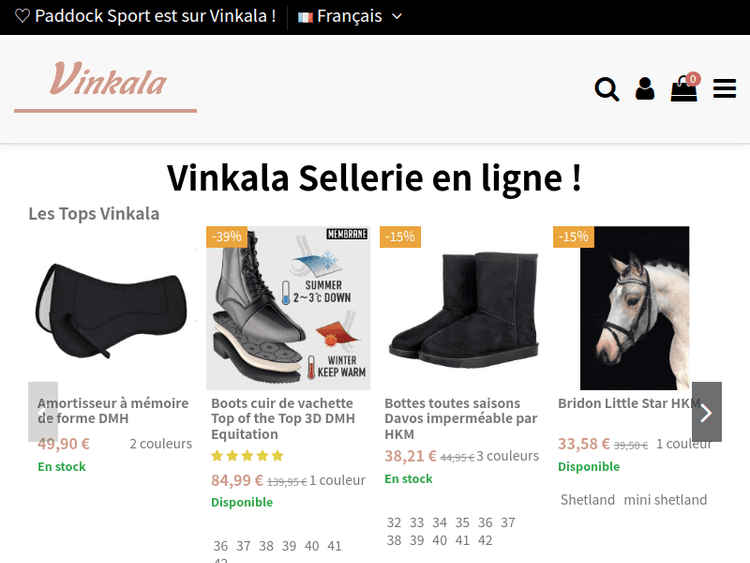
Task: Open the hamburger menu icon
Action: tap(724, 89)
